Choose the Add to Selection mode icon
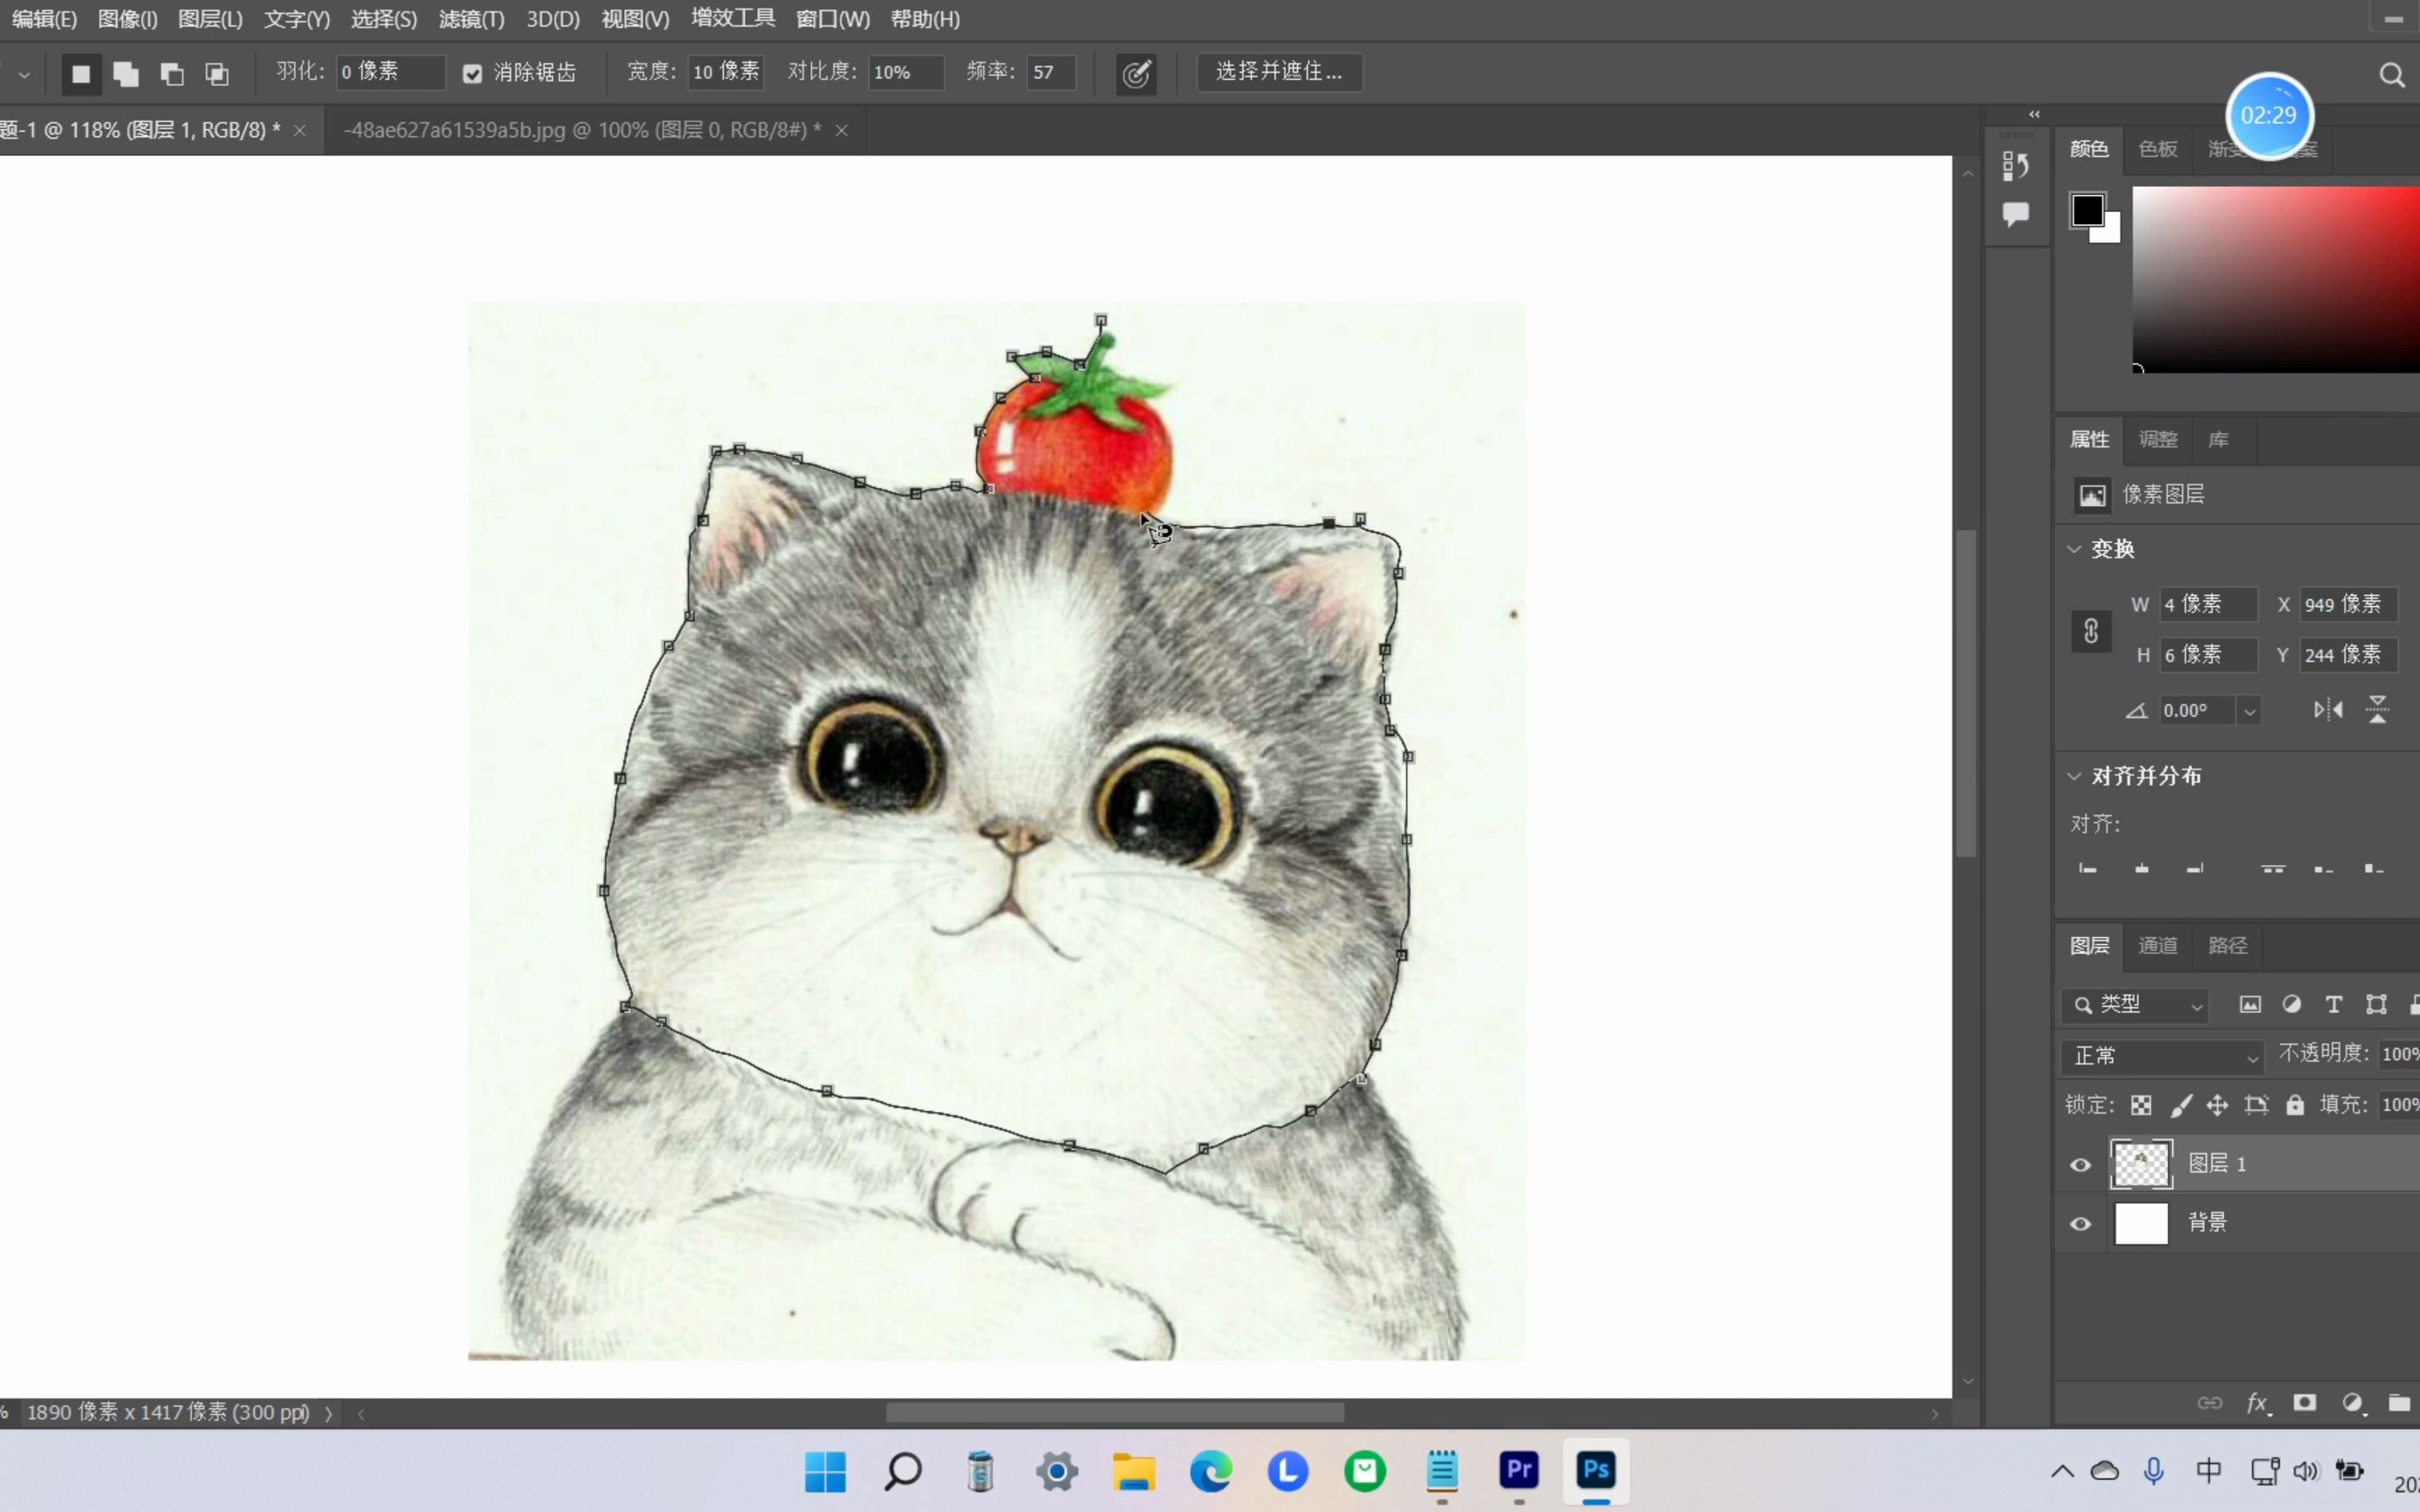2420x1512 pixels. click(126, 73)
